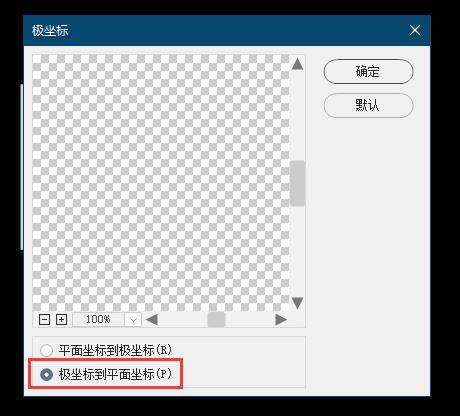Zoom in preview with the plus icon
The height and width of the screenshot is (416, 460).
(61, 320)
